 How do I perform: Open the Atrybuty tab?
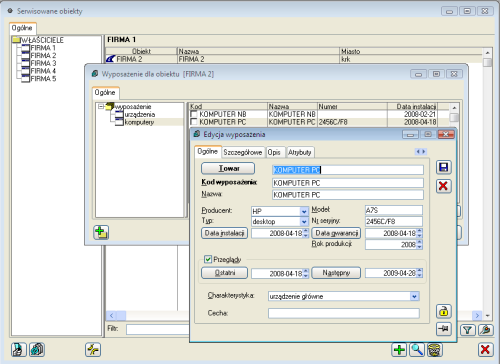pos(299,152)
